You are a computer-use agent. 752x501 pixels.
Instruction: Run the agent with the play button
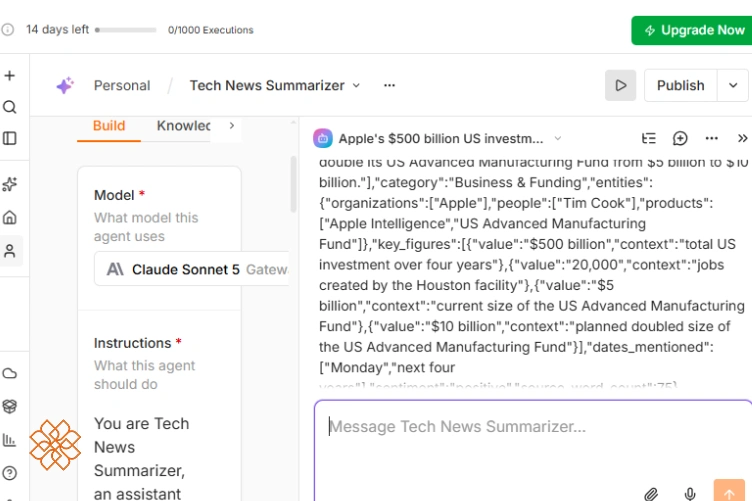click(620, 85)
